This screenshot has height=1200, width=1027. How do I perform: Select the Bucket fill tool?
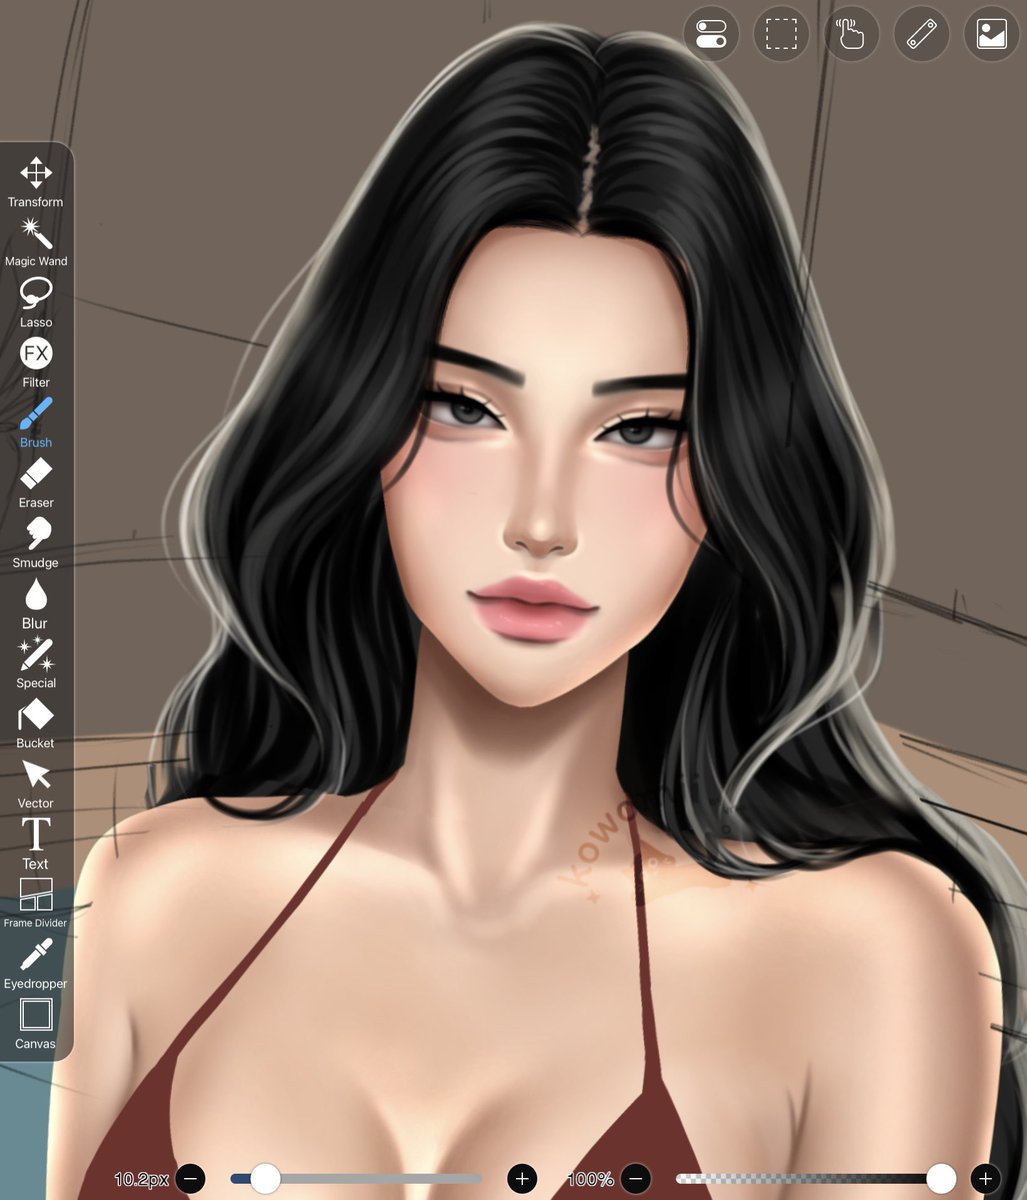[x=36, y=722]
